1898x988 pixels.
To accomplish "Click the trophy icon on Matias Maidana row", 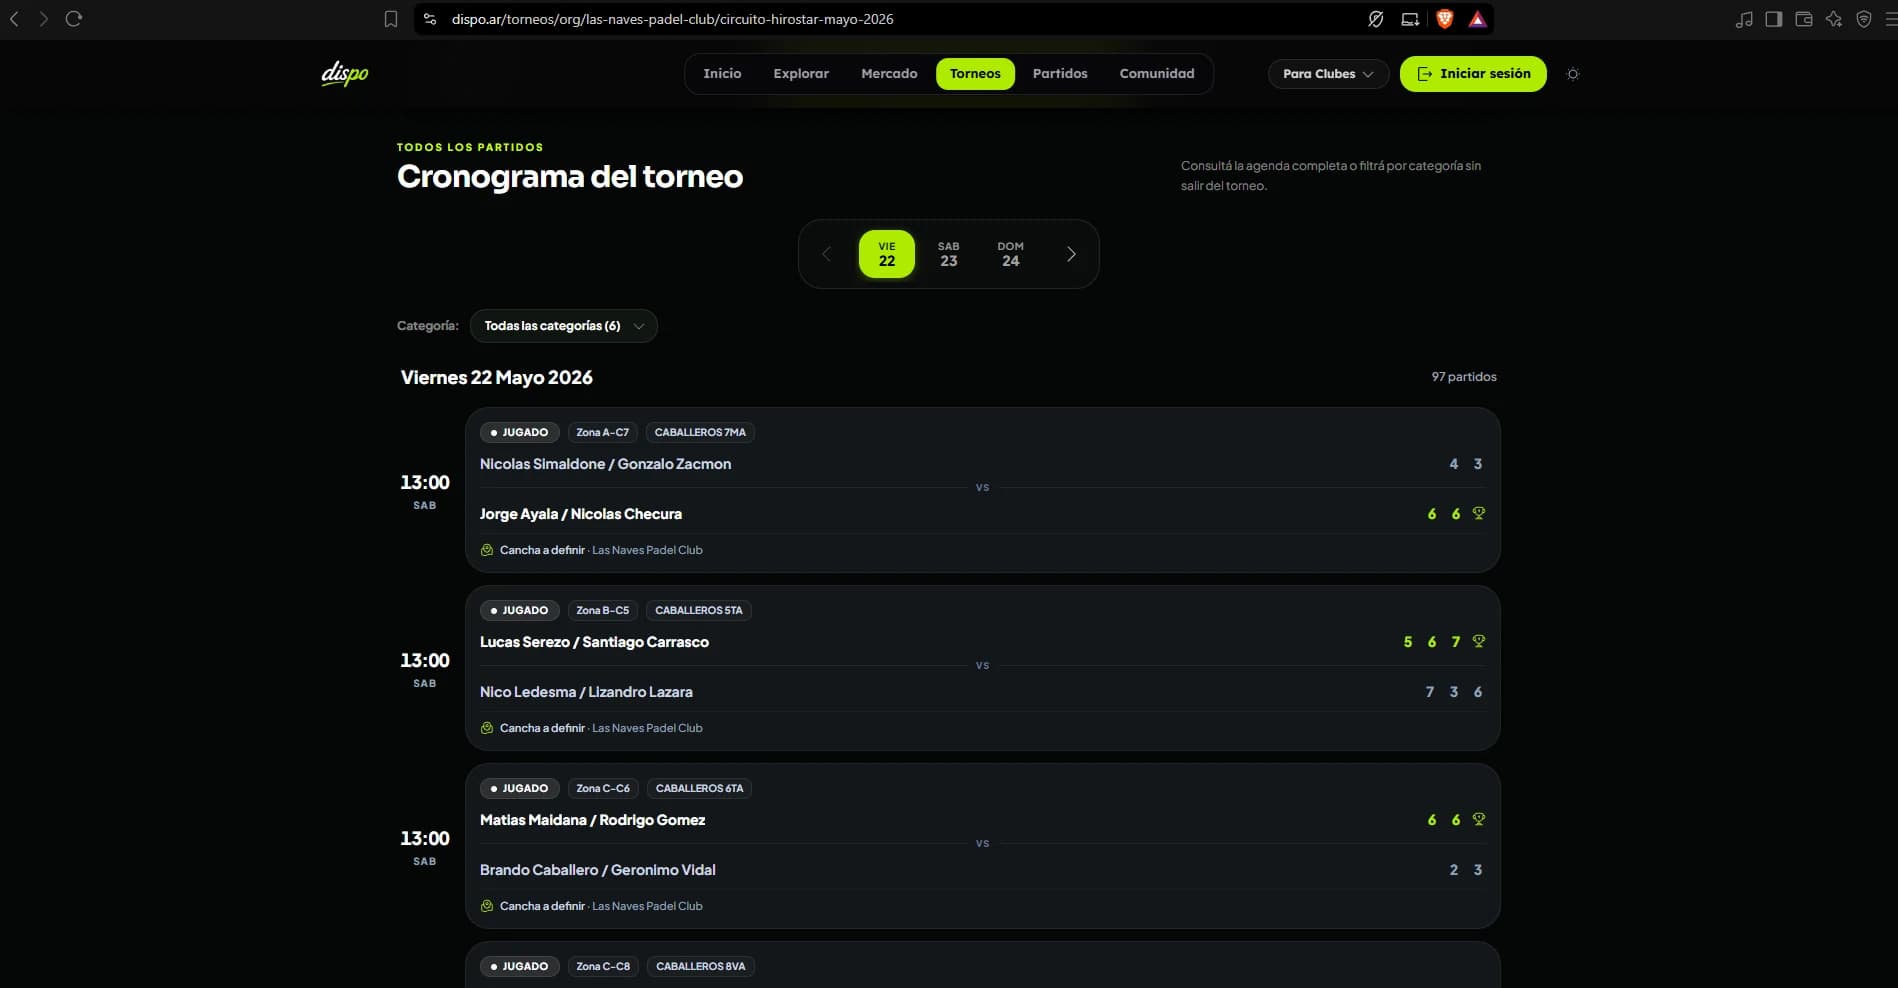I will pos(1479,819).
